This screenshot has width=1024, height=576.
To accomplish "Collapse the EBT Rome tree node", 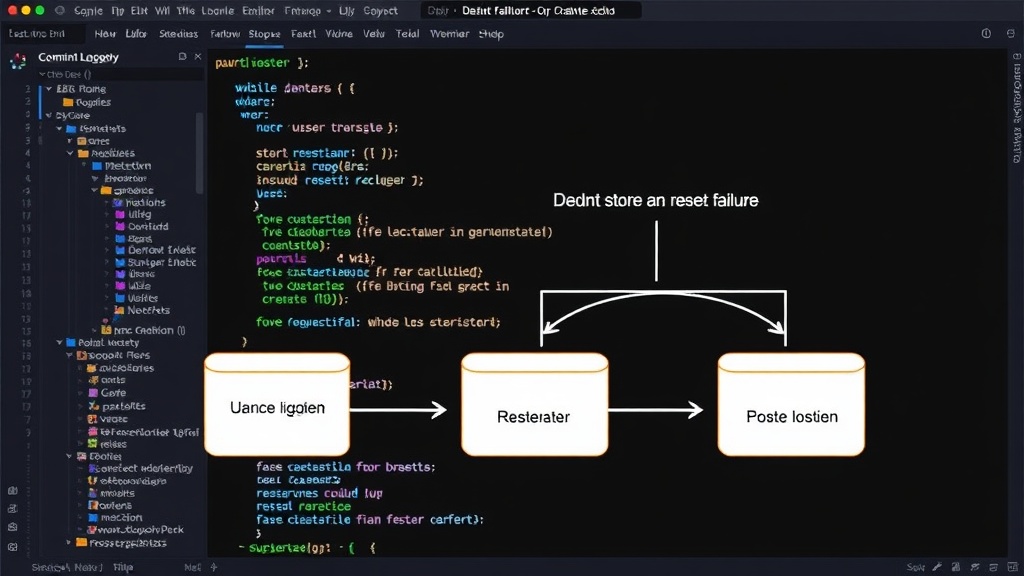I will 48,88.
